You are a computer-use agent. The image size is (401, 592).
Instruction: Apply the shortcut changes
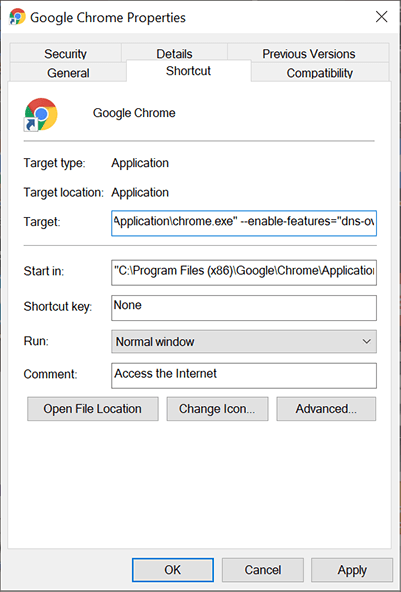[x=352, y=570]
